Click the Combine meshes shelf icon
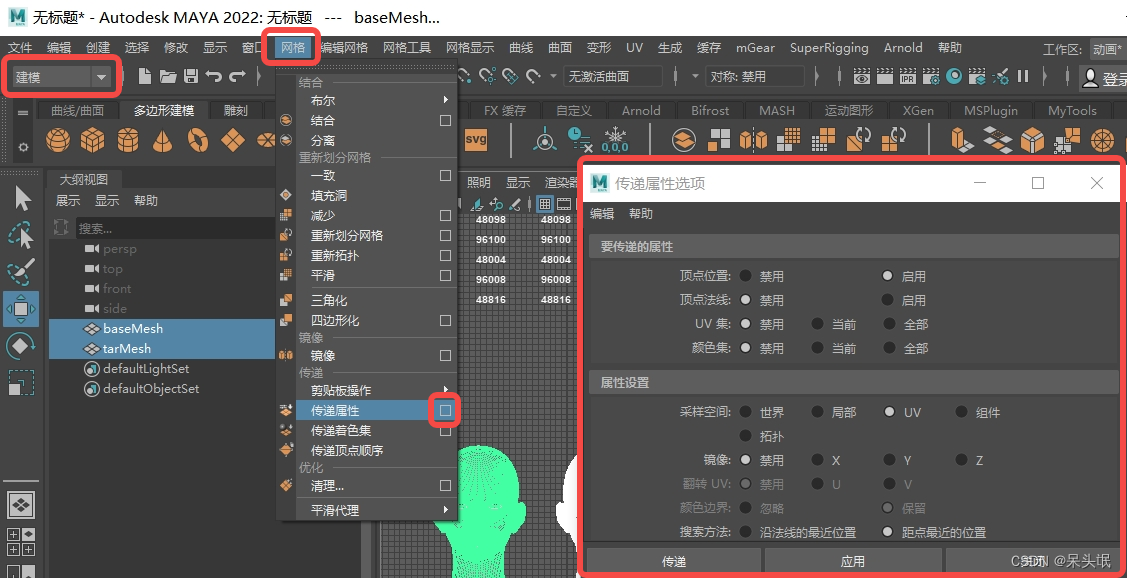The width and height of the screenshot is (1127, 578). tap(684, 139)
